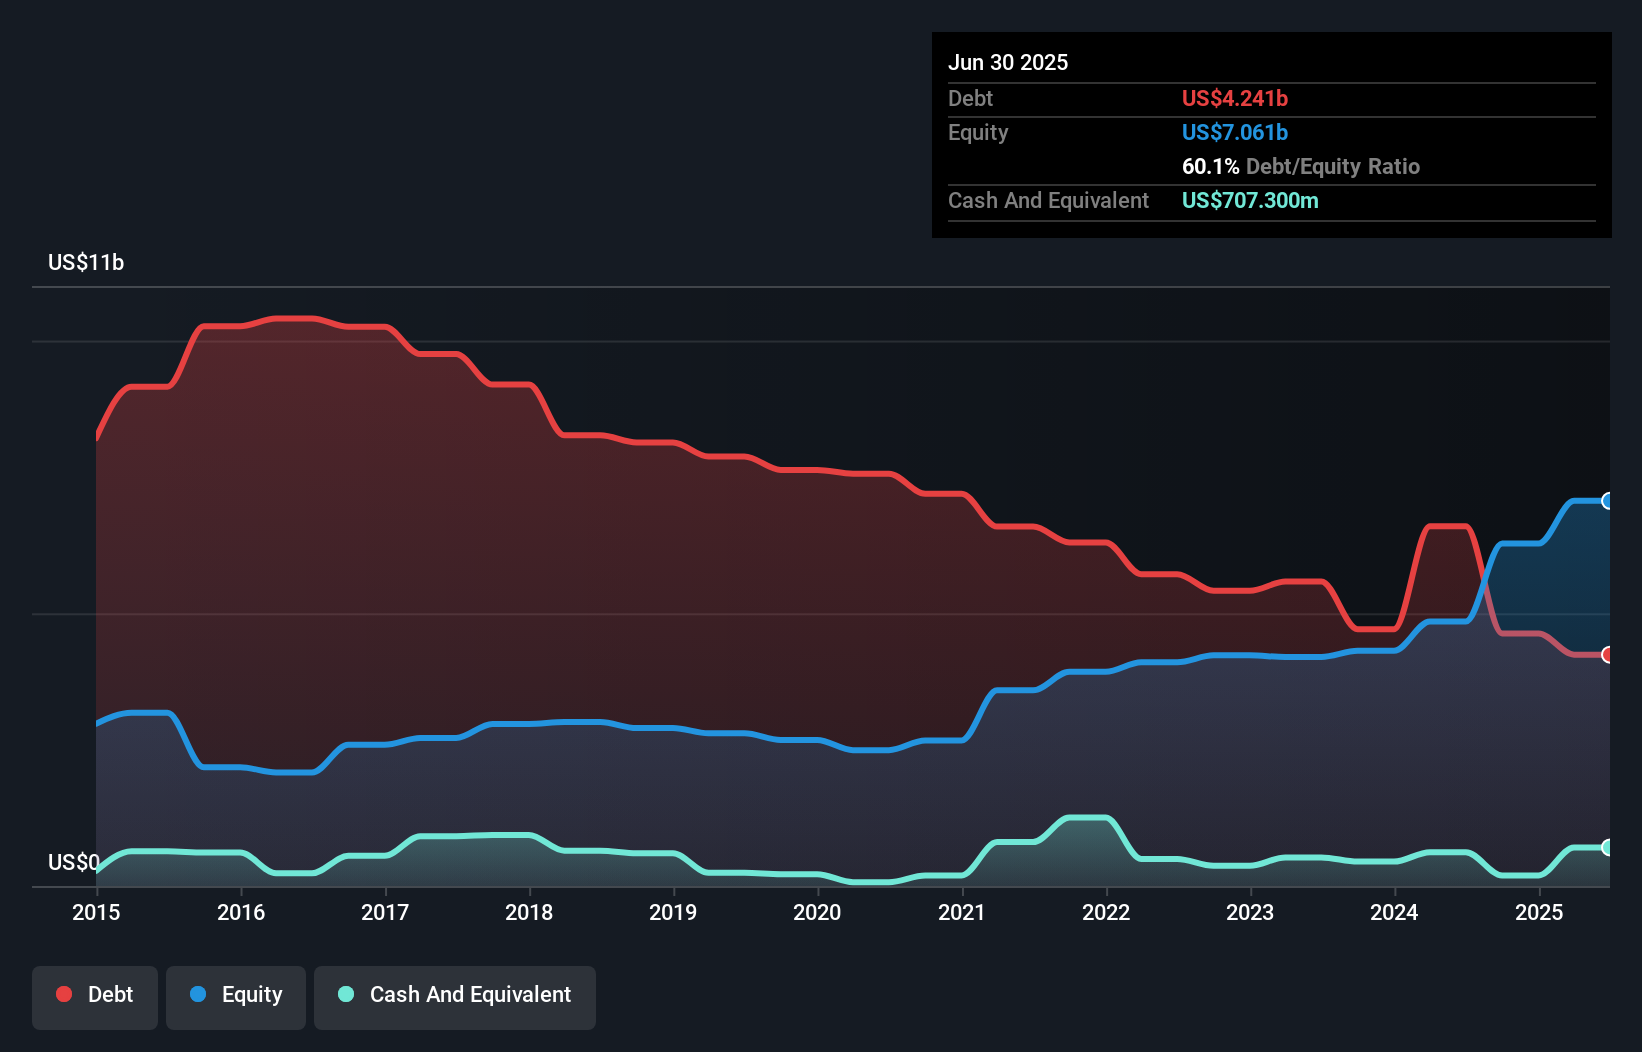Expand the tooltip Equity row details
This screenshot has height=1052, width=1642.
[x=977, y=132]
